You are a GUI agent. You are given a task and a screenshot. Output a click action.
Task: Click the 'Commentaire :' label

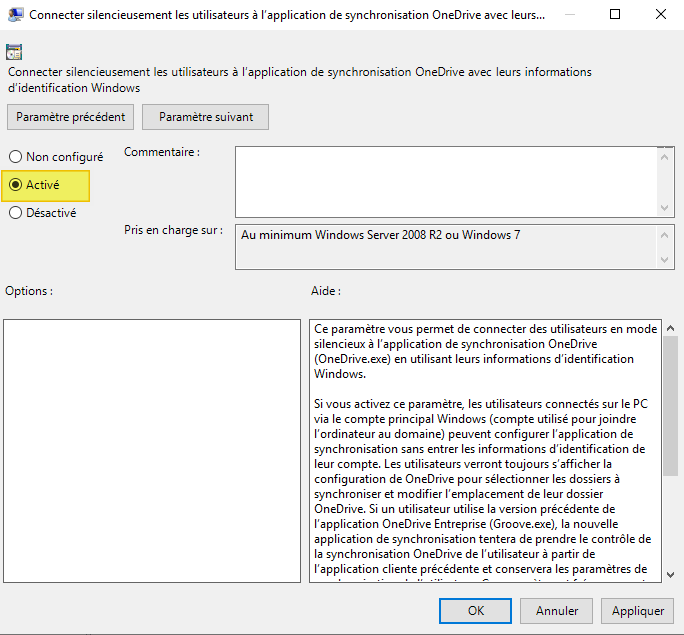coord(162,152)
